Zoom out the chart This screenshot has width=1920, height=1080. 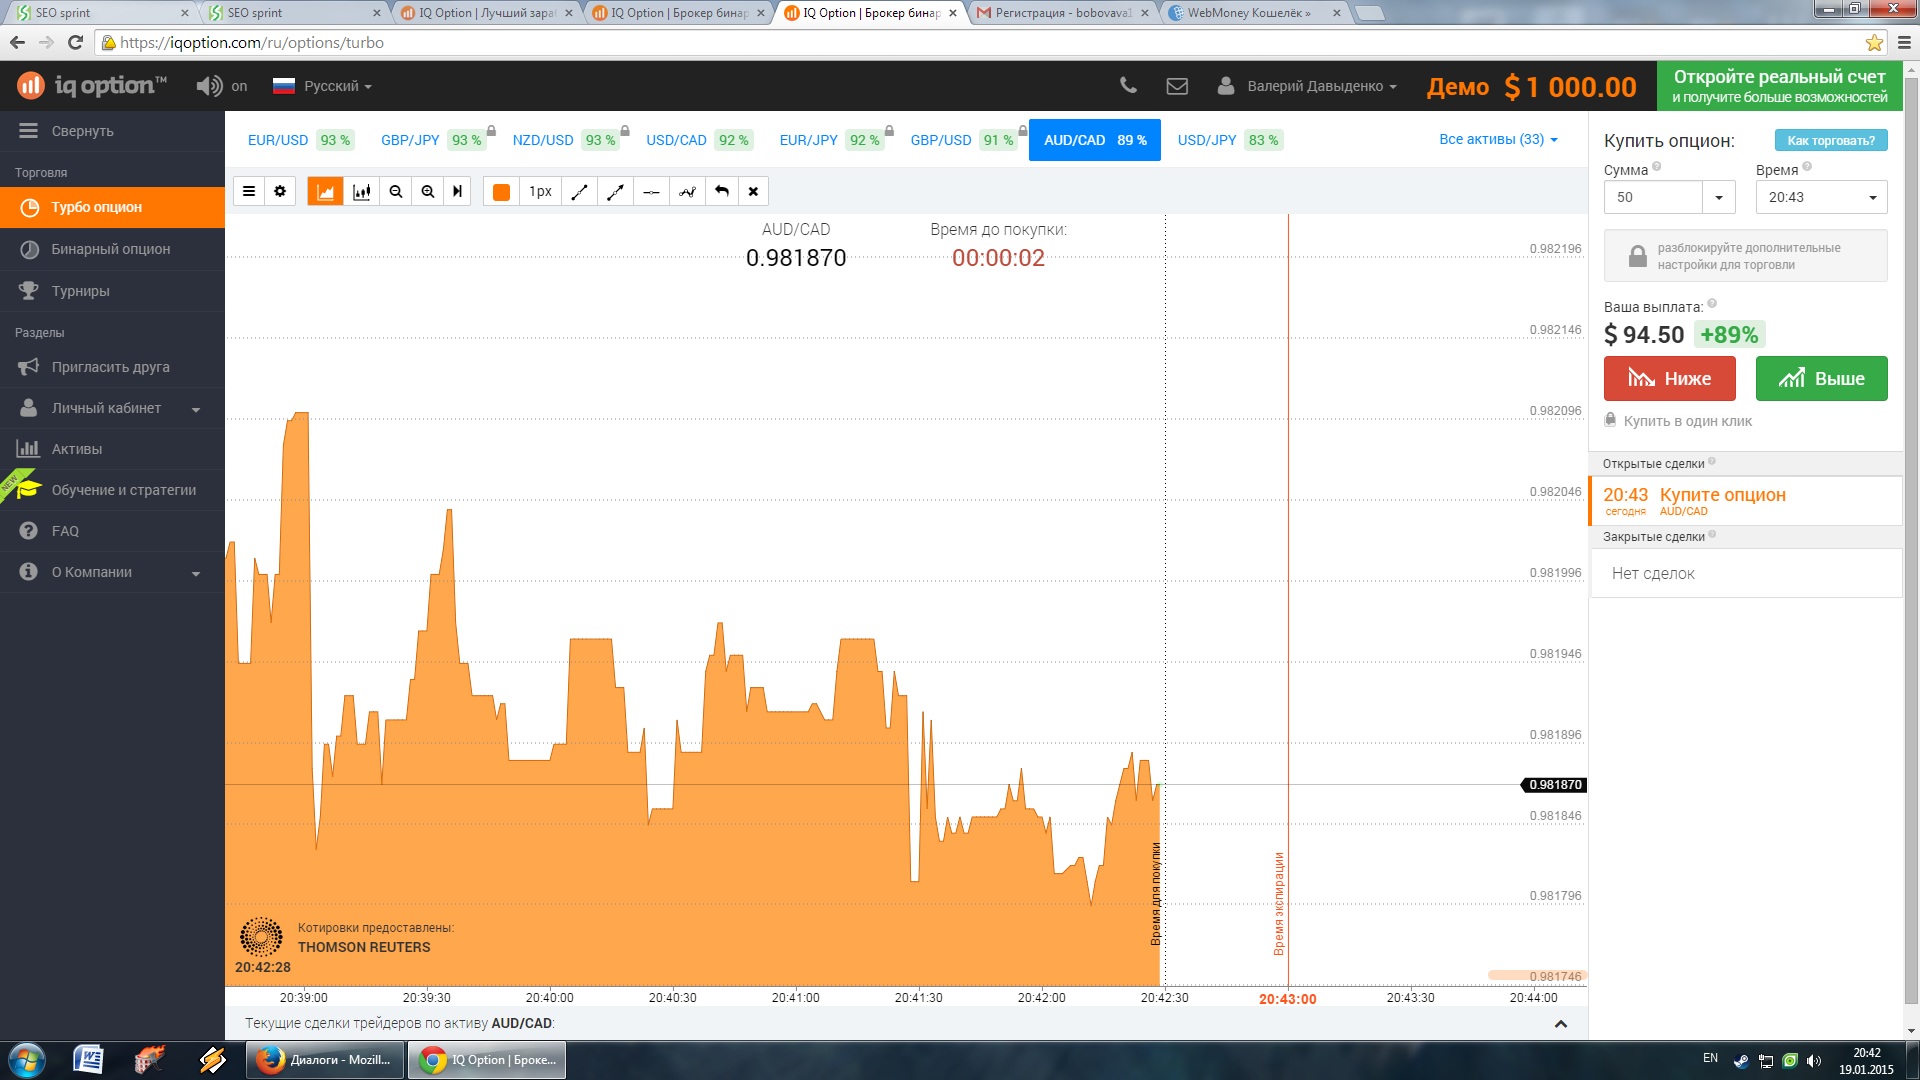[x=396, y=192]
